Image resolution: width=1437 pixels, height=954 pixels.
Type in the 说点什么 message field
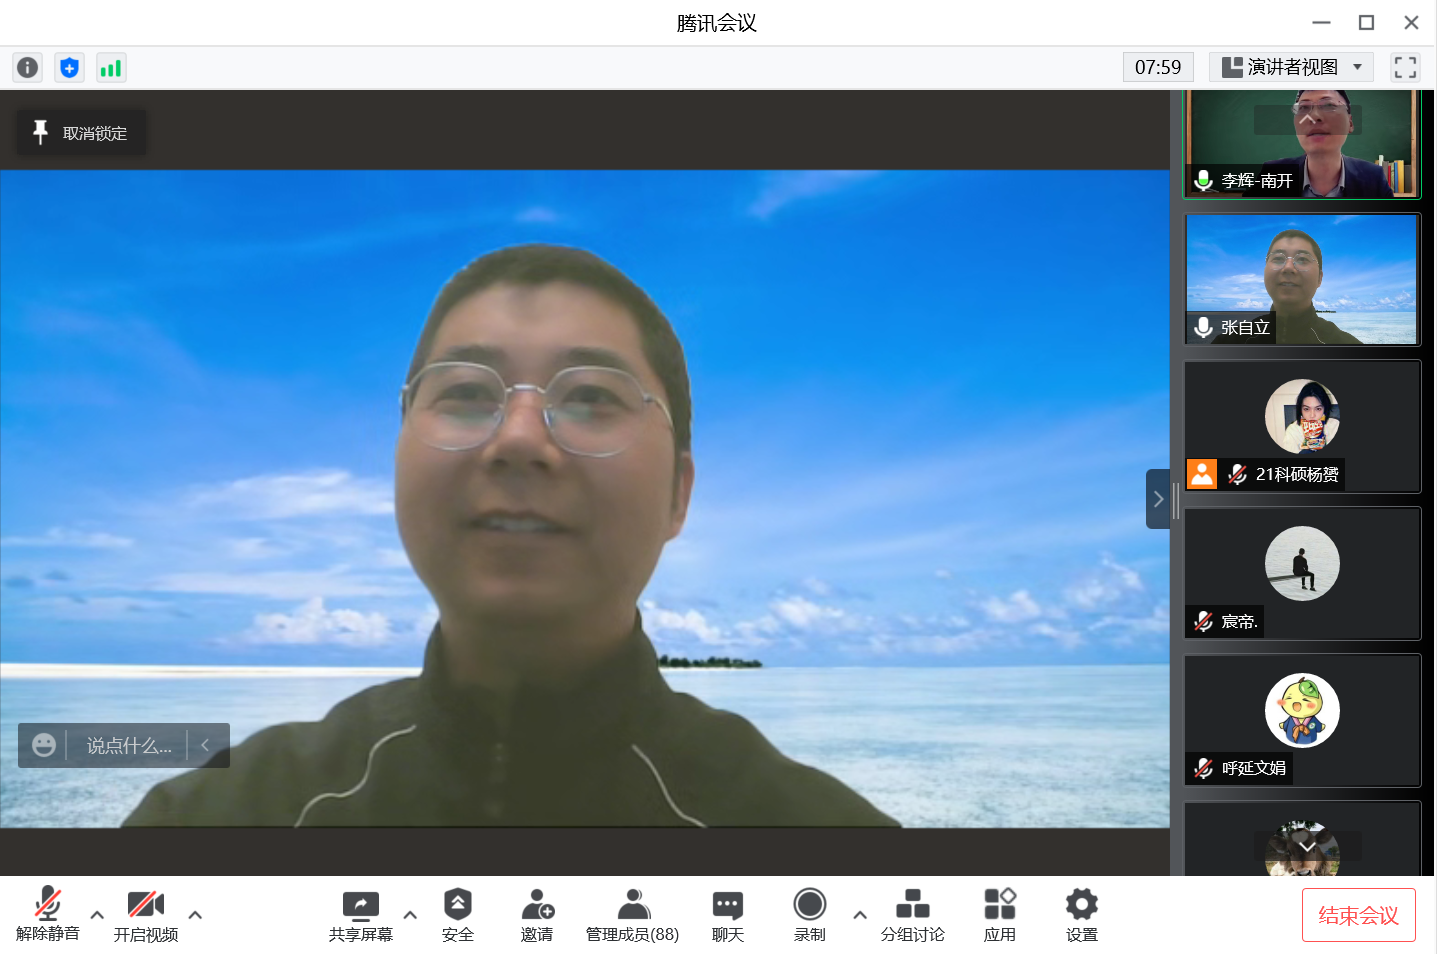pos(128,746)
